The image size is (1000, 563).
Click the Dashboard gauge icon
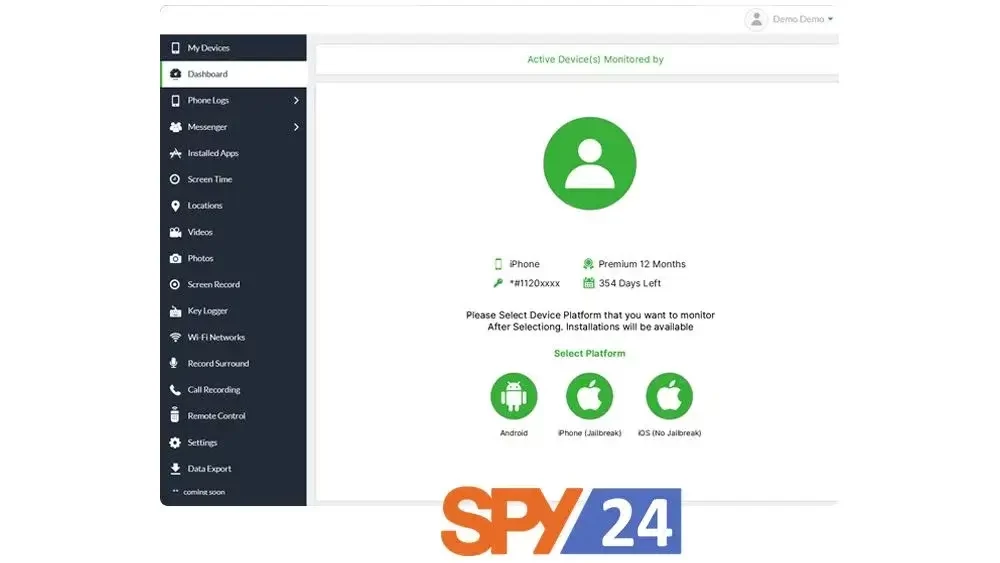click(x=175, y=74)
